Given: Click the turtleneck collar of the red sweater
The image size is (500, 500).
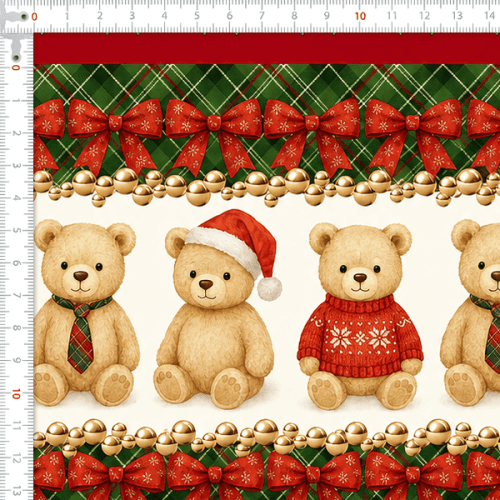Looking at the screenshot, I should [x=360, y=303].
